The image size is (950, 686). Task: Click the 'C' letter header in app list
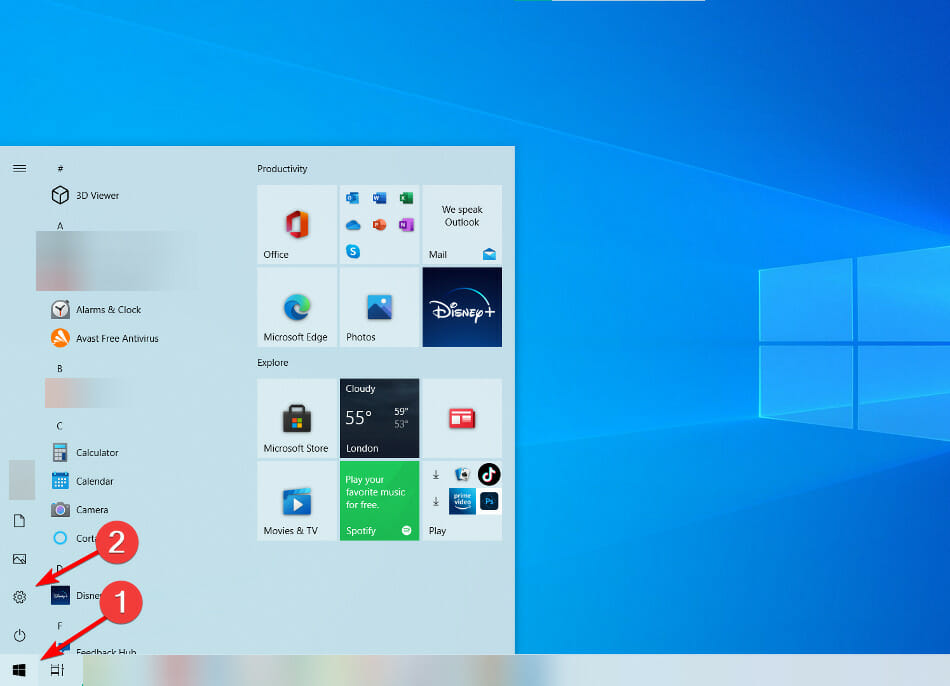pos(59,425)
